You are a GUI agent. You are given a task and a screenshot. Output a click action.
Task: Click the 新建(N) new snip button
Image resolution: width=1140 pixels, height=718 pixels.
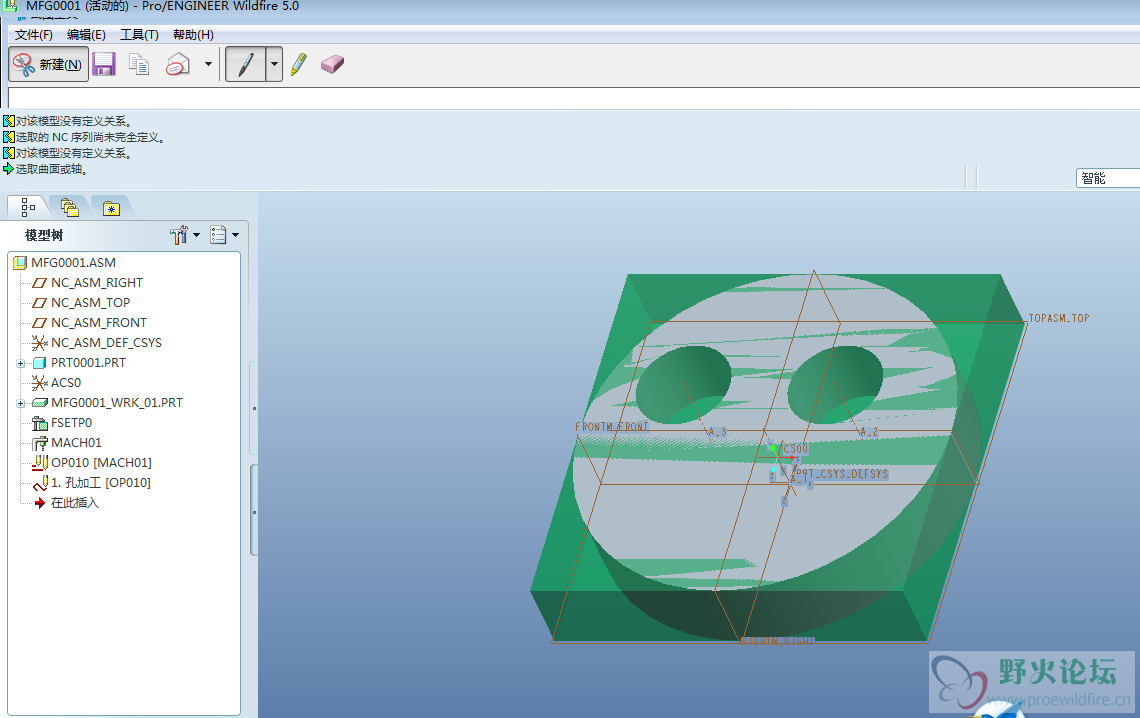49,65
